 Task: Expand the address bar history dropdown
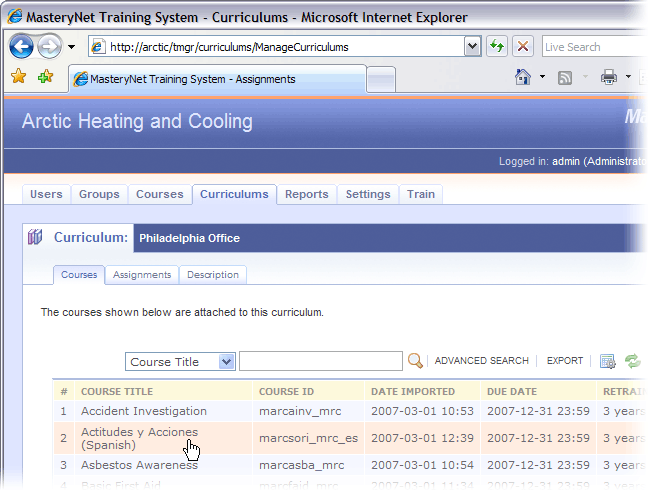pyautogui.click(x=472, y=47)
